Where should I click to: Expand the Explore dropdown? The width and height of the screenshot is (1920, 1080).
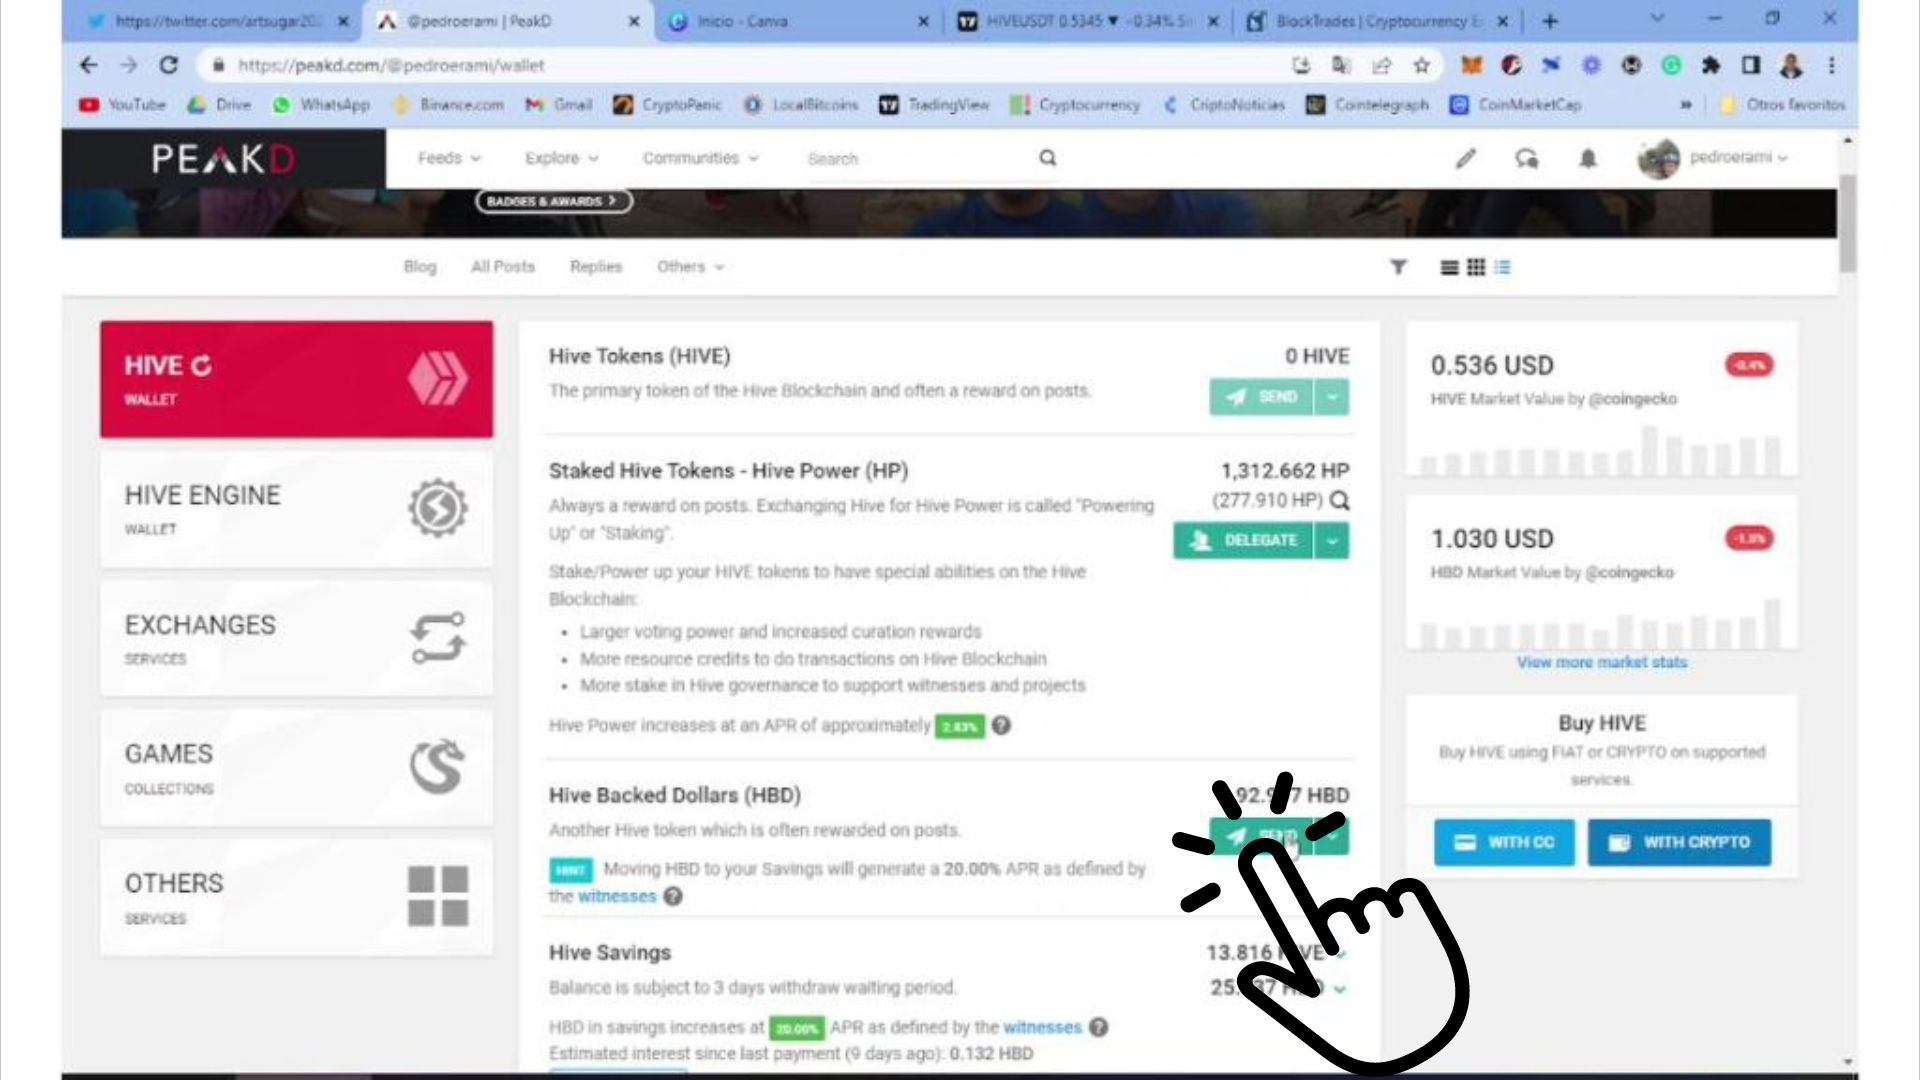click(x=561, y=158)
